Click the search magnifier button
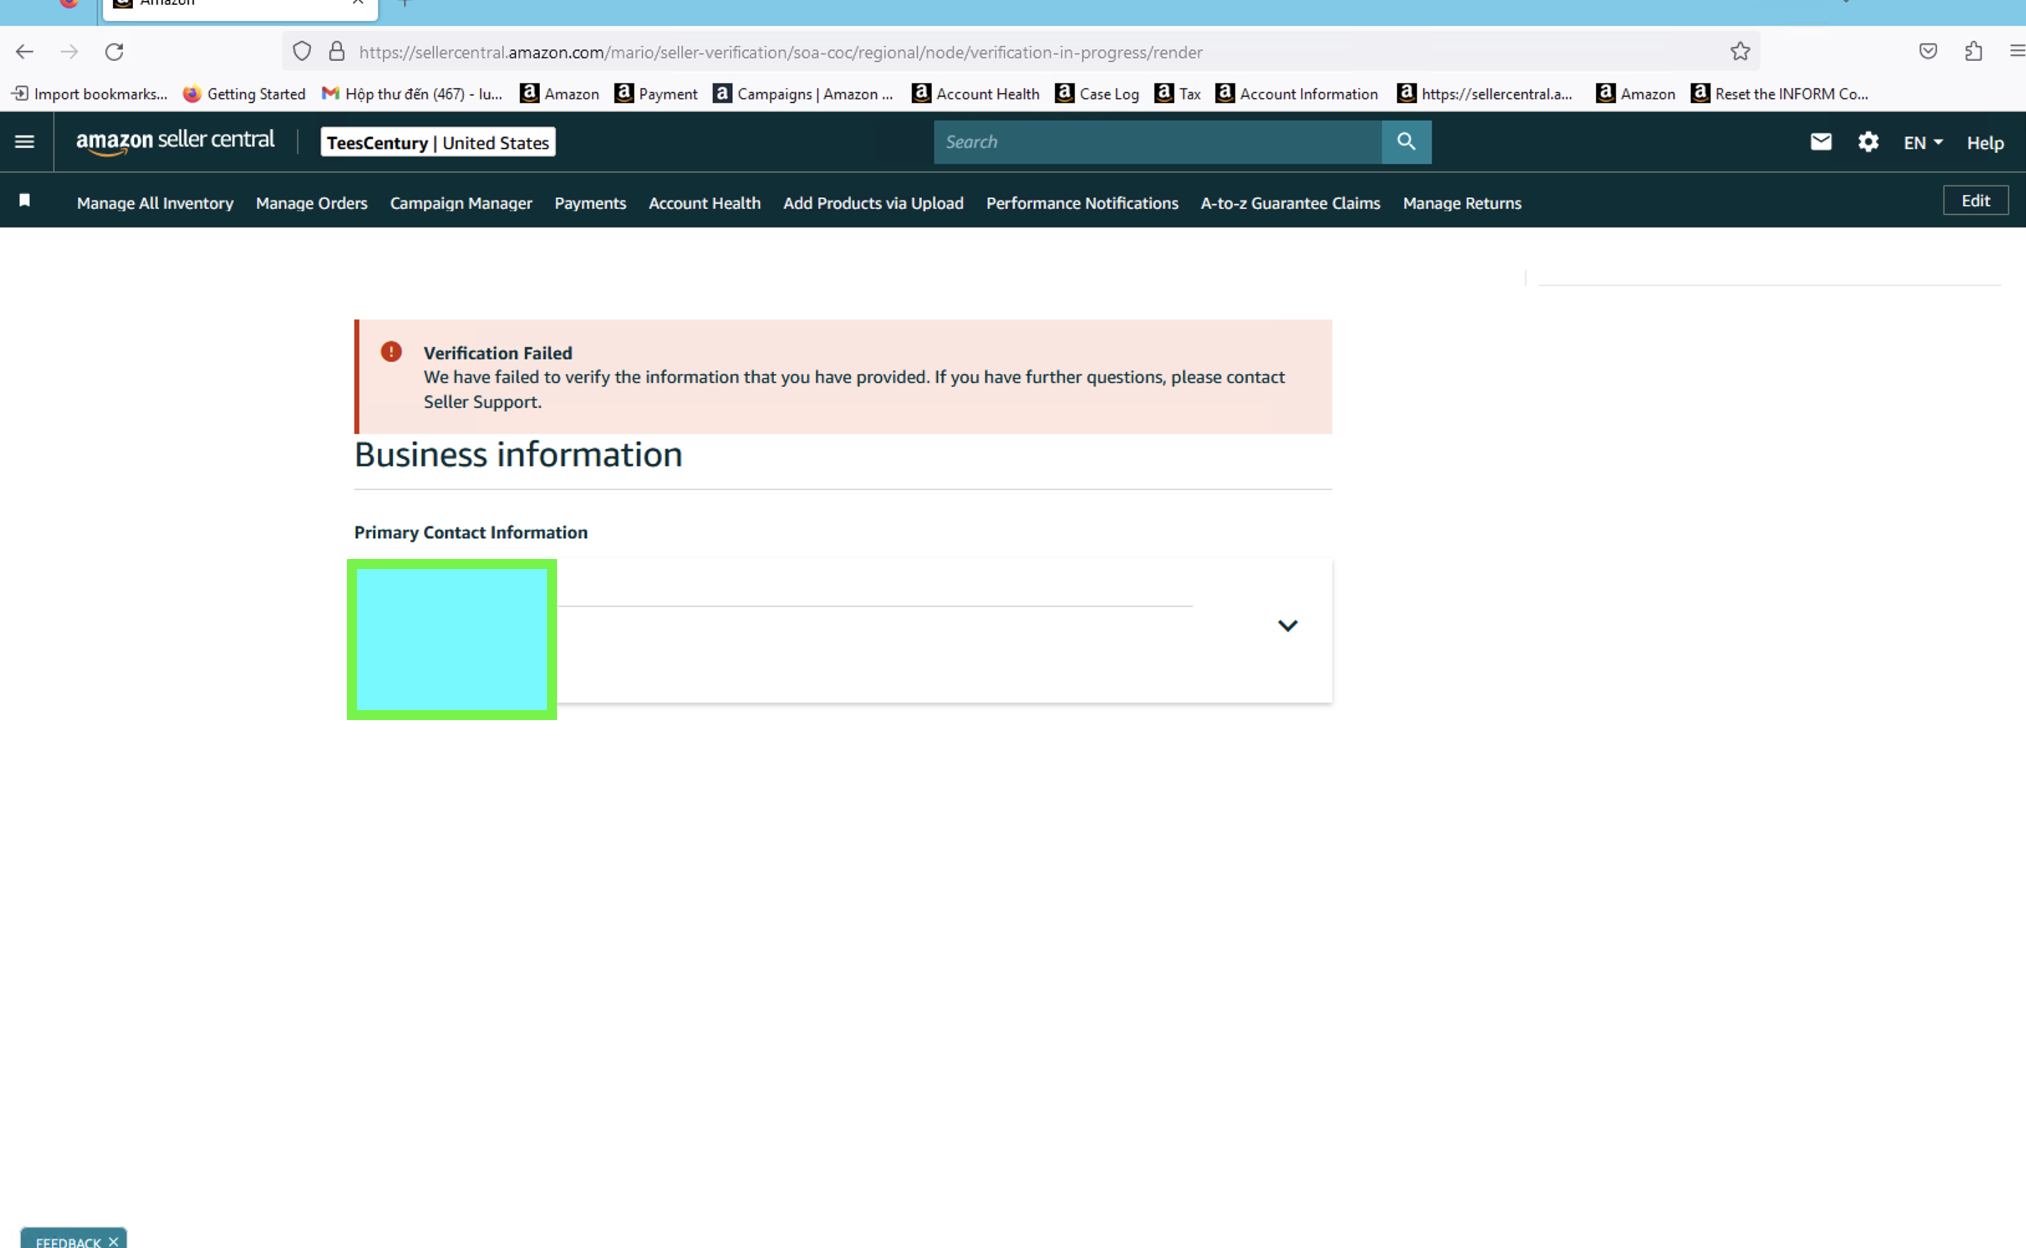The height and width of the screenshot is (1248, 2026). coord(1406,142)
